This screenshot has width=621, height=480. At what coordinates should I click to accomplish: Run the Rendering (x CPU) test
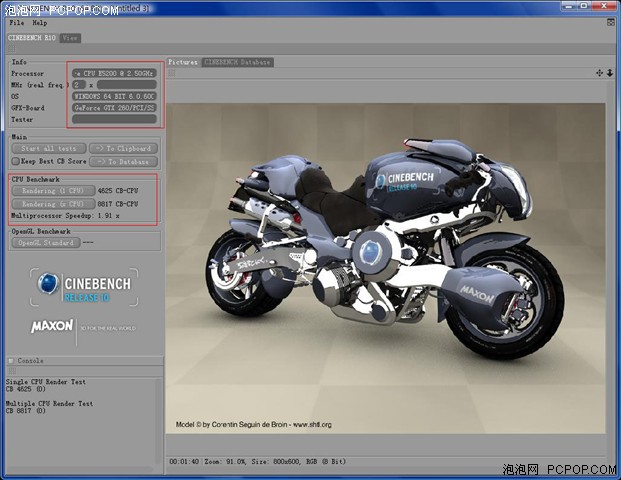(x=53, y=204)
